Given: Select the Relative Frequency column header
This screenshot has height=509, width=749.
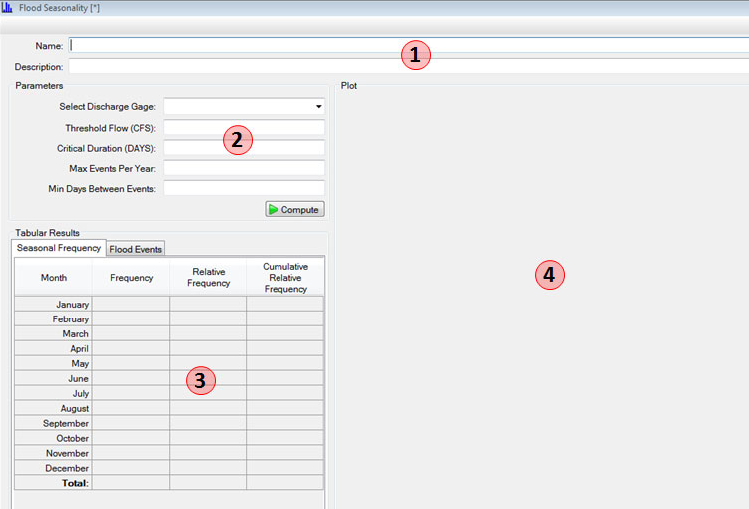Looking at the screenshot, I should (x=208, y=277).
